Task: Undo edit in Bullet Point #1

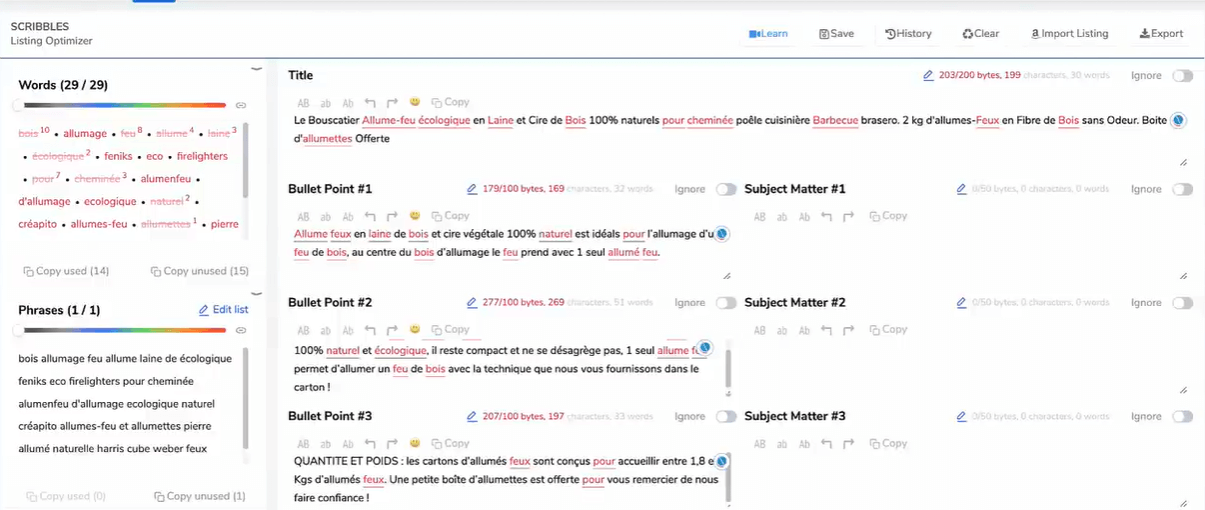Action: coord(370,217)
